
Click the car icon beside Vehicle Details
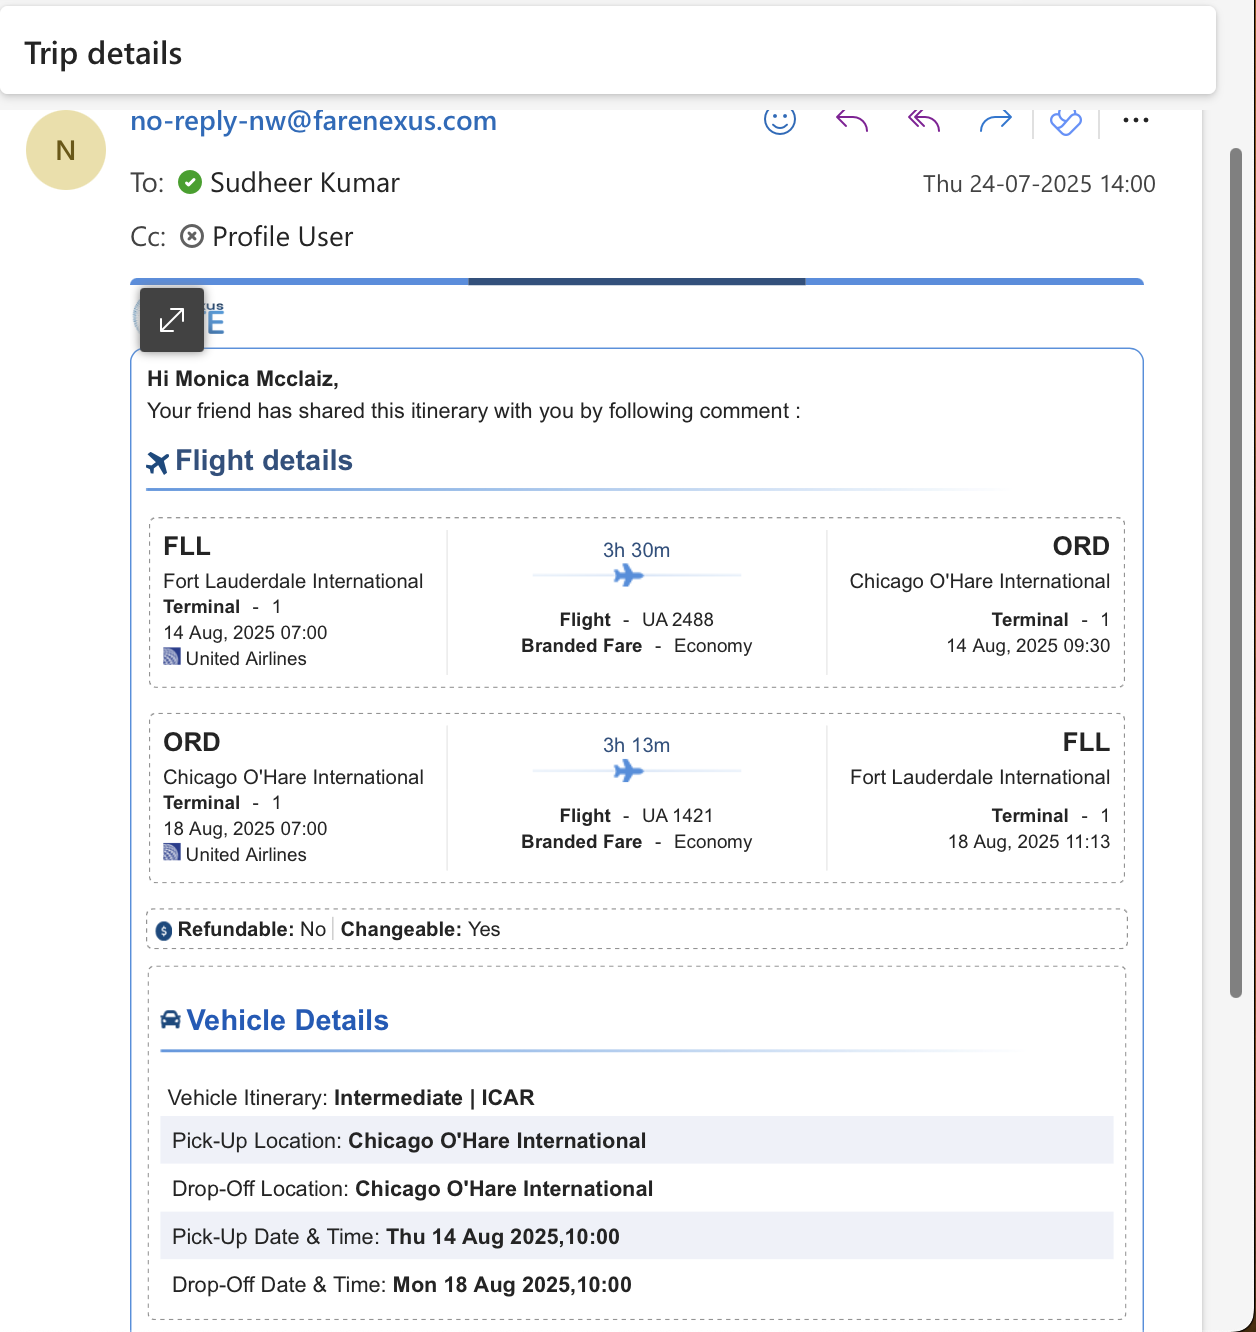(171, 1020)
